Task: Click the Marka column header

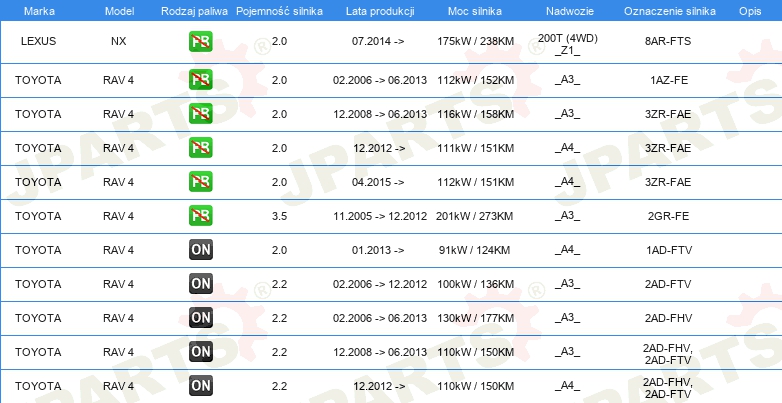Action: (x=39, y=11)
